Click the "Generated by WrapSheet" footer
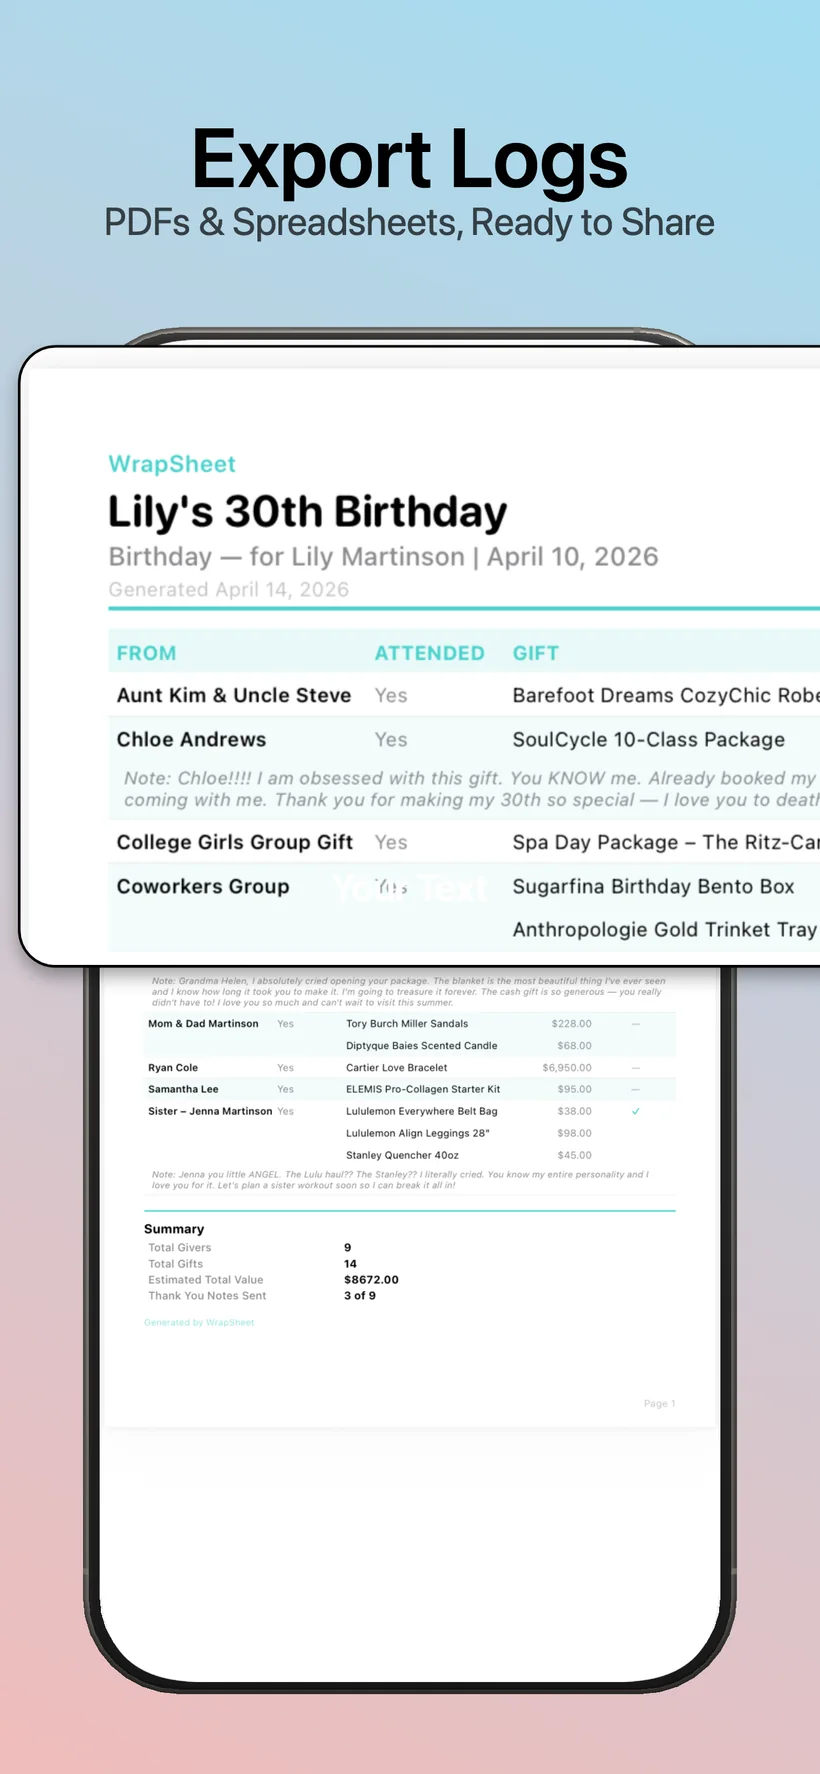 click(199, 1322)
